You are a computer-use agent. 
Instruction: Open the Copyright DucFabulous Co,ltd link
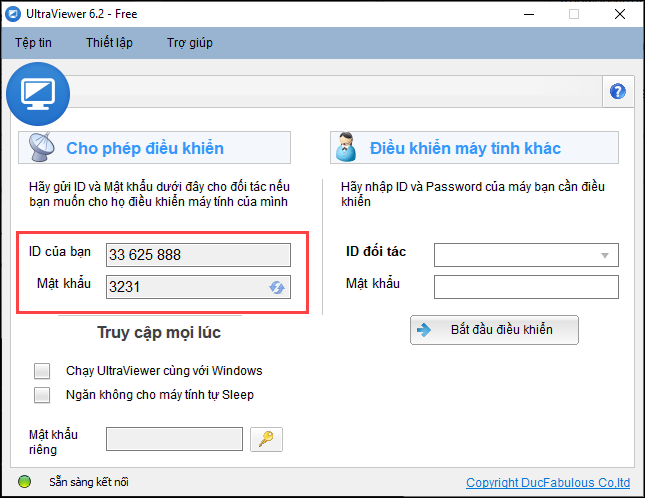point(548,482)
